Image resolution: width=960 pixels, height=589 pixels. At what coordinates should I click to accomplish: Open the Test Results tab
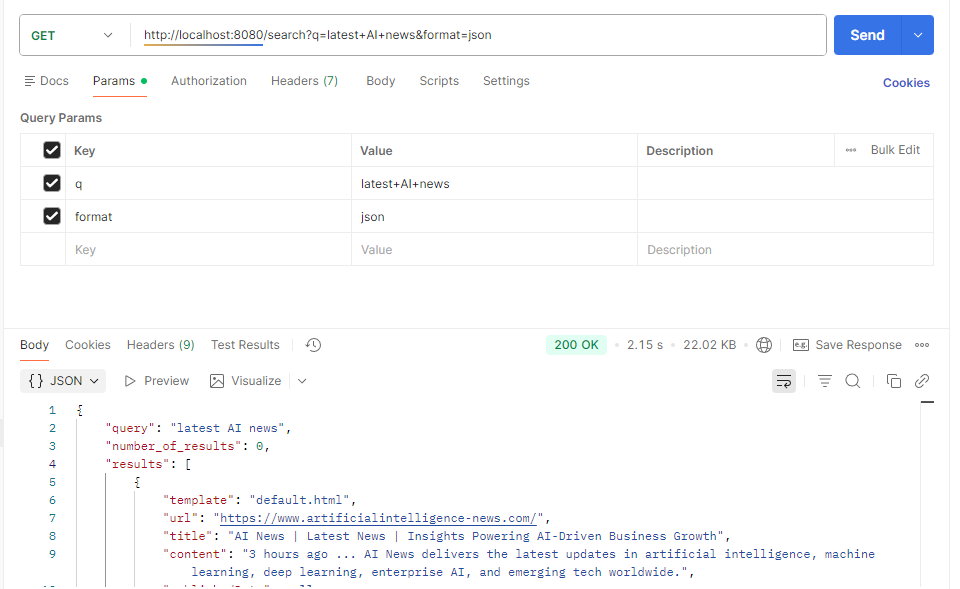[245, 344]
